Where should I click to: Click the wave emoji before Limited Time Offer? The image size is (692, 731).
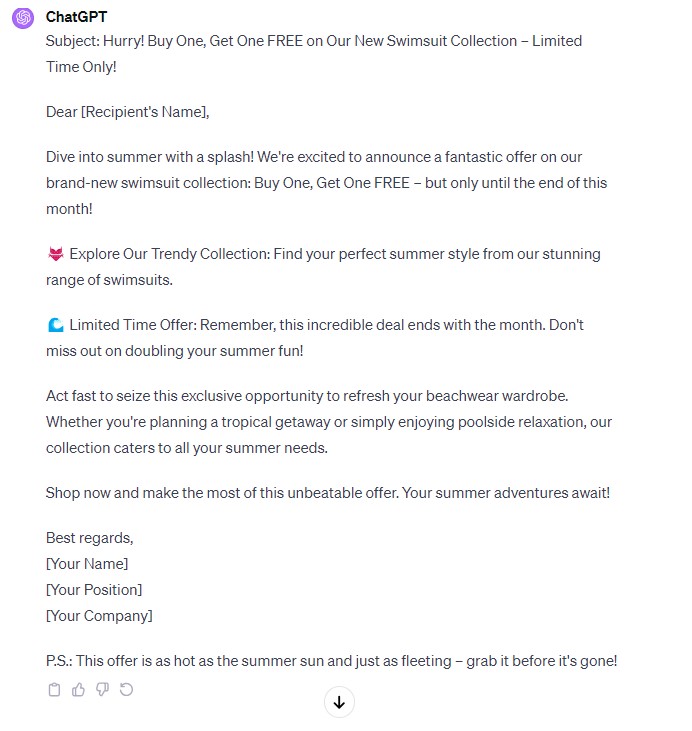pyautogui.click(x=56, y=325)
